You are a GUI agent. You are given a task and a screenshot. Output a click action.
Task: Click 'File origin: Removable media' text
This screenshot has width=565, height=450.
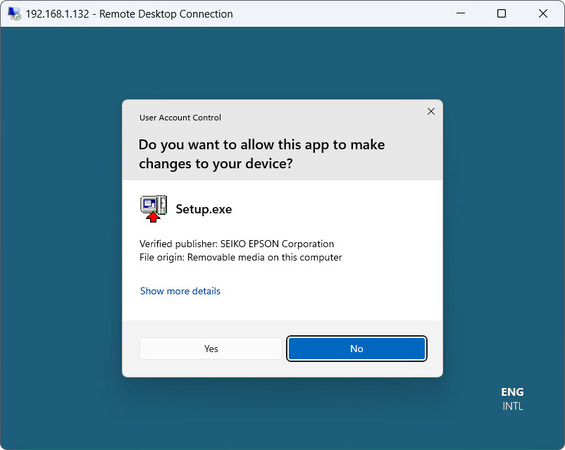pos(241,258)
